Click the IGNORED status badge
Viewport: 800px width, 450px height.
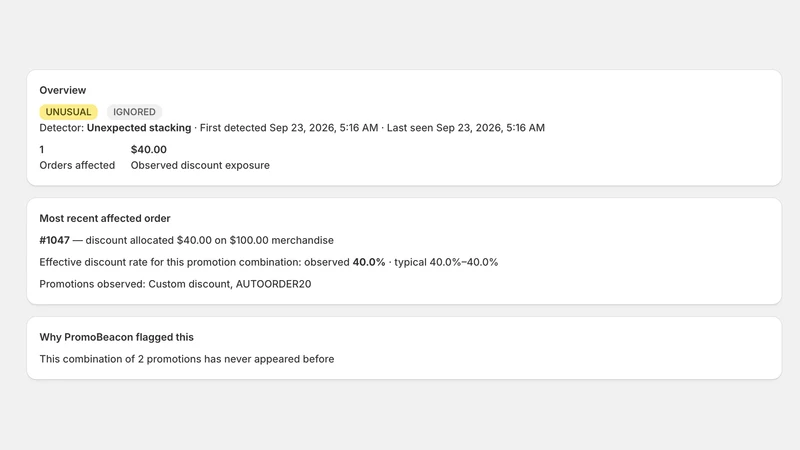coord(134,112)
